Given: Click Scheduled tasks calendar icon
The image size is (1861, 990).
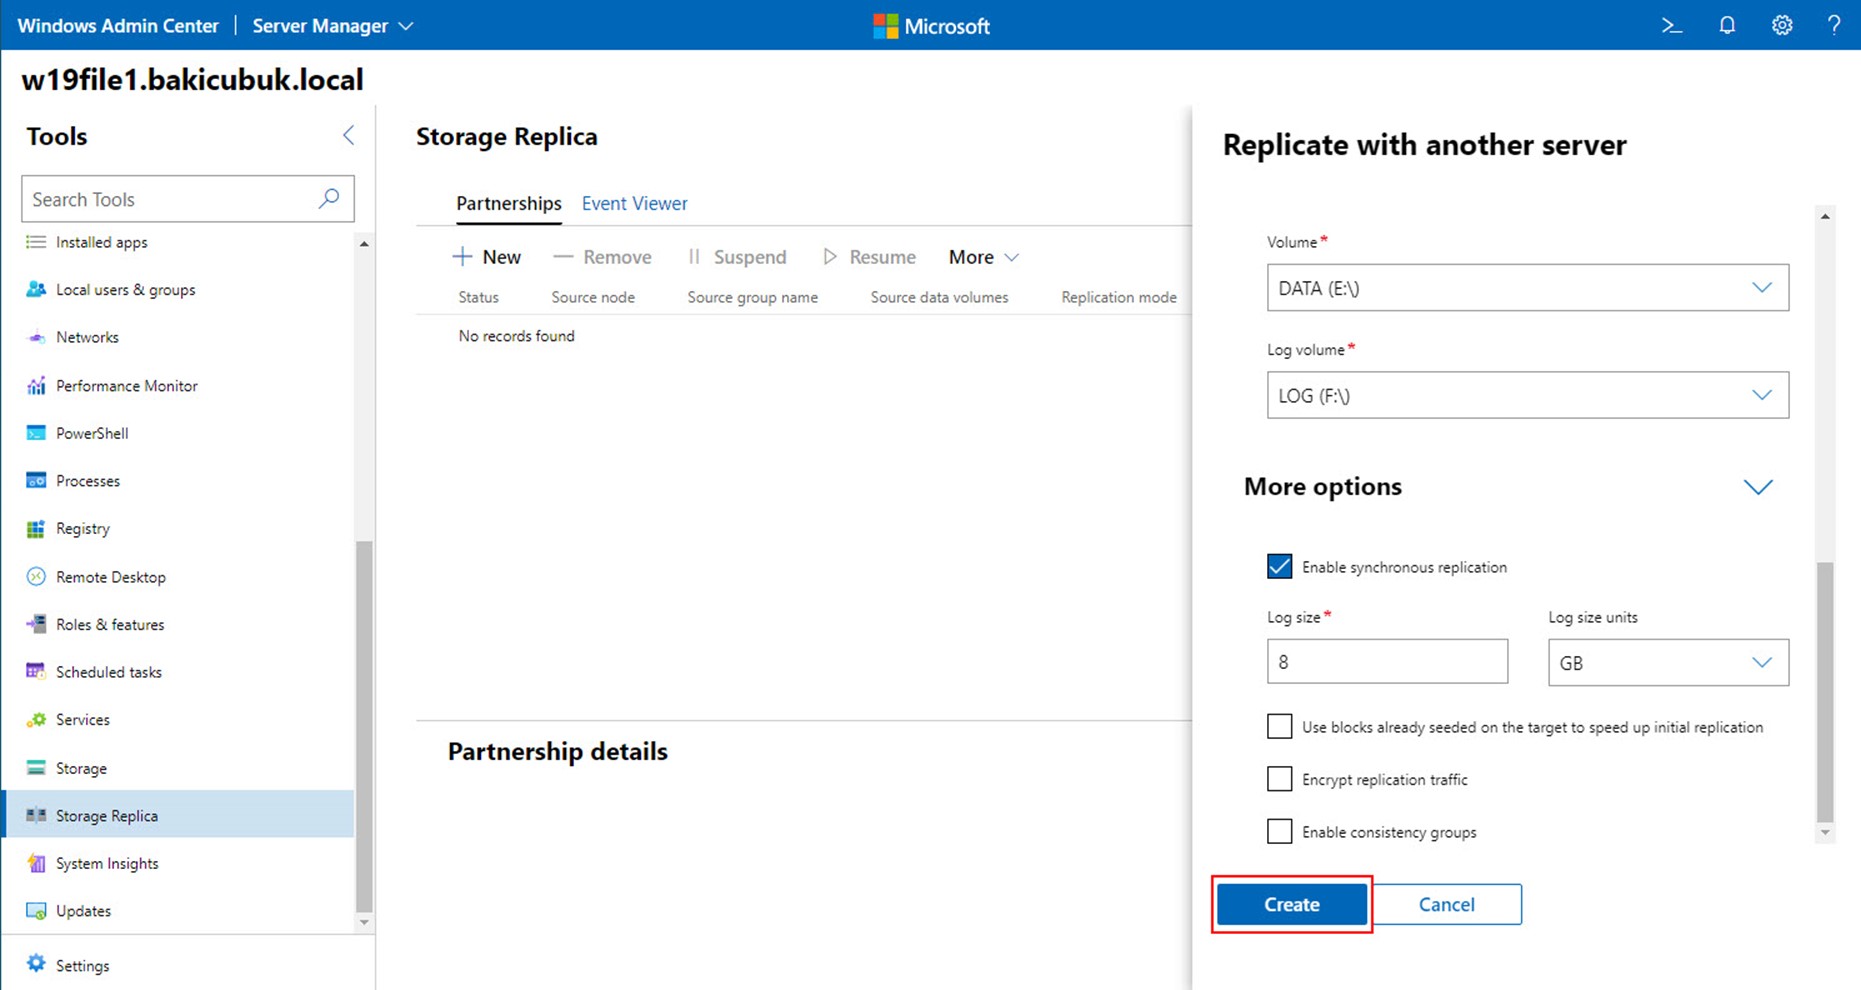Looking at the screenshot, I should (x=36, y=671).
